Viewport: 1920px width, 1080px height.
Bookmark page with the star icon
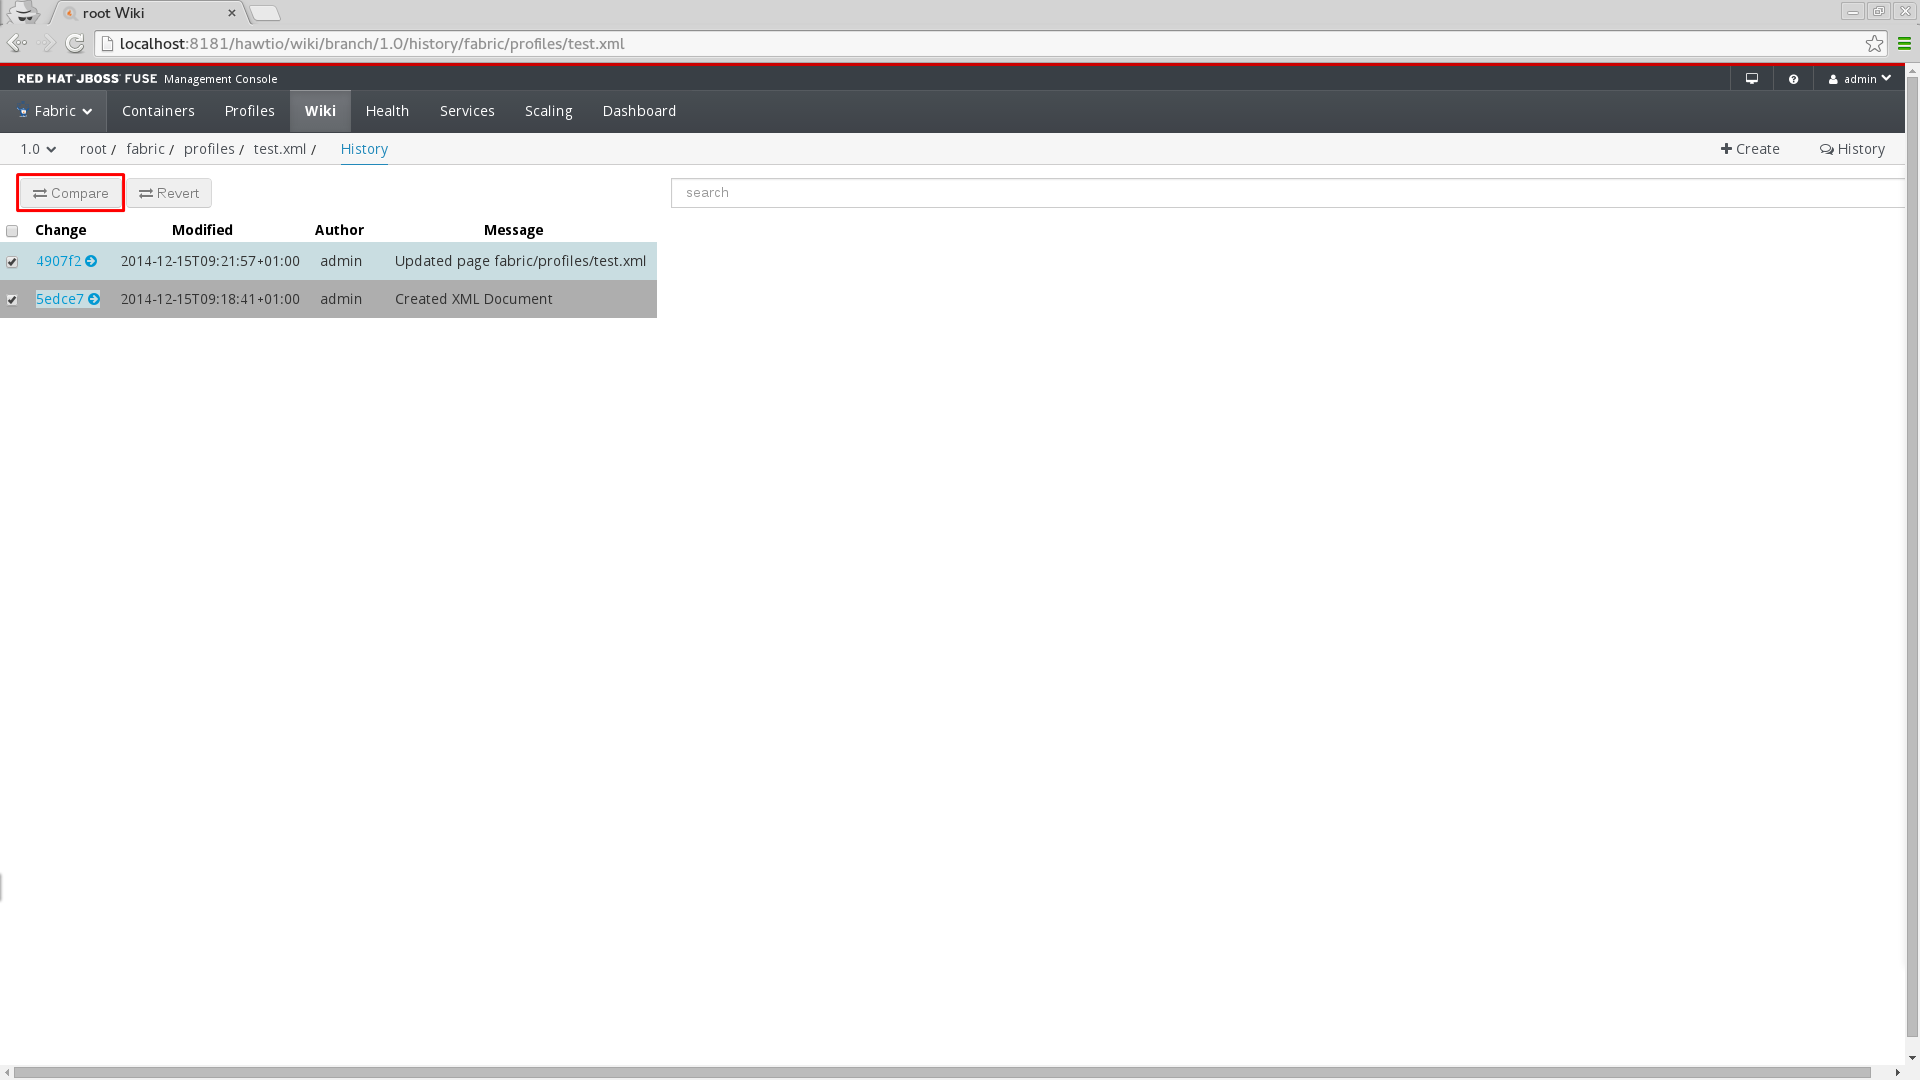pos(1874,43)
